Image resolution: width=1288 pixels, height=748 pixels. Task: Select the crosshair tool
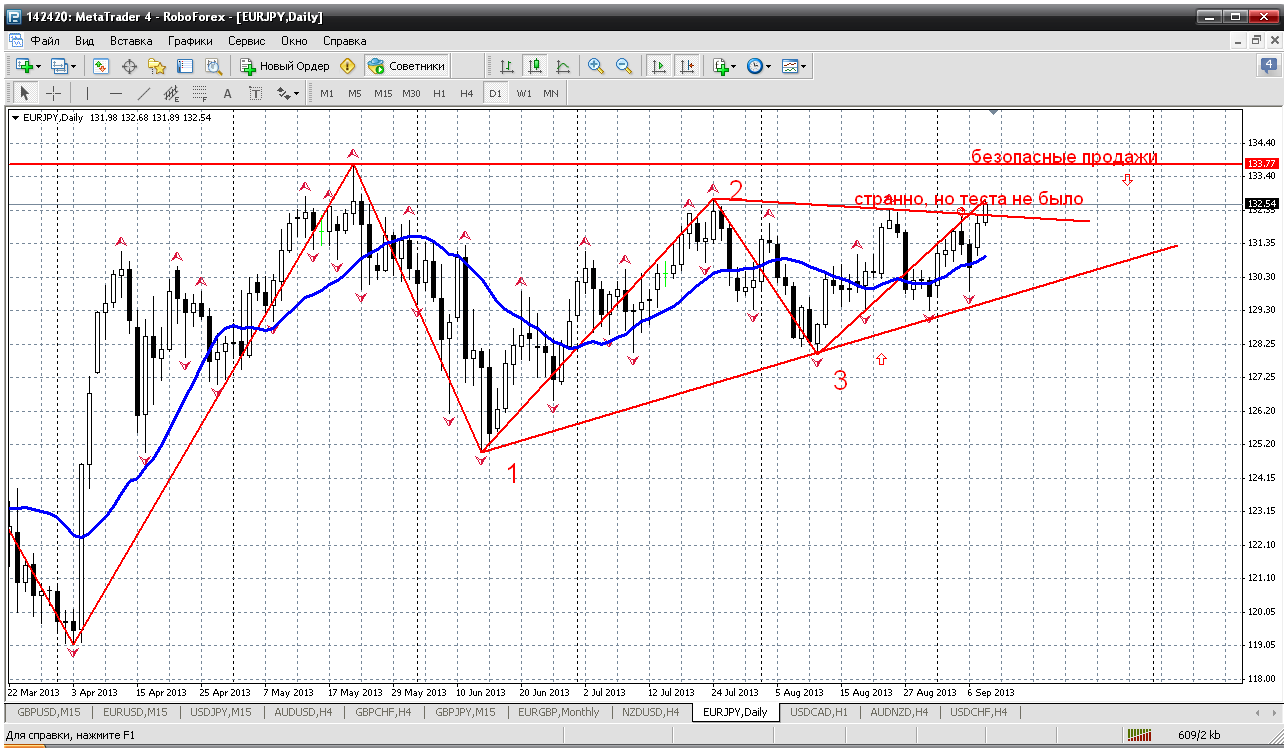click(x=53, y=93)
